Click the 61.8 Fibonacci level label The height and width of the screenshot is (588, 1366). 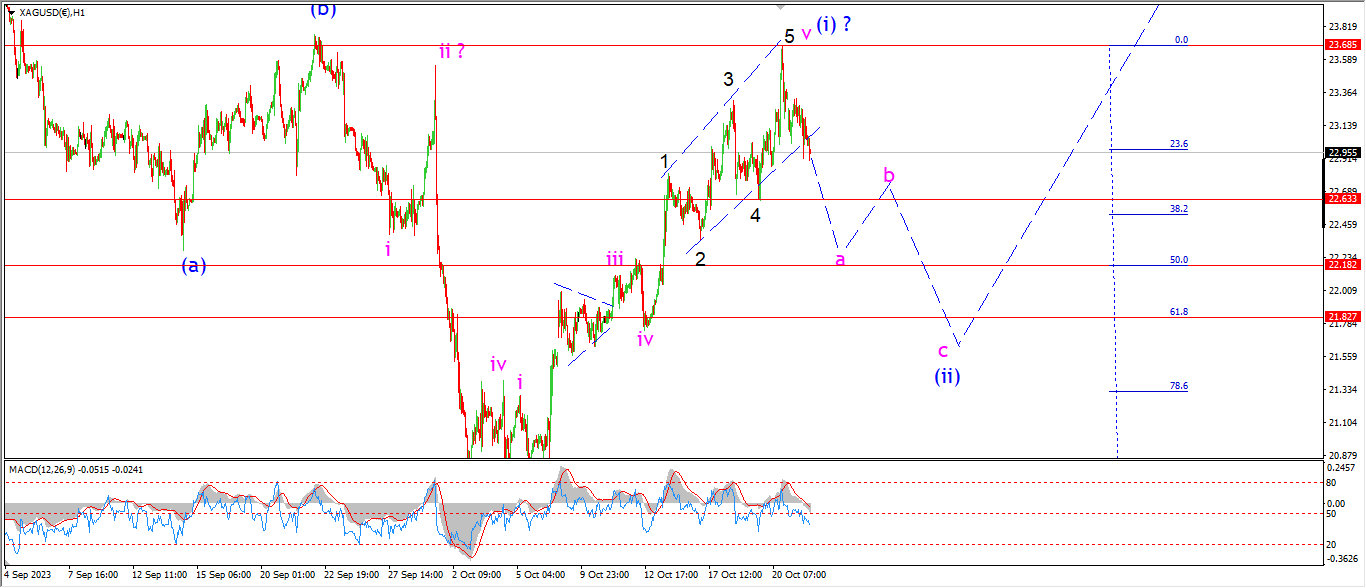click(x=1178, y=312)
